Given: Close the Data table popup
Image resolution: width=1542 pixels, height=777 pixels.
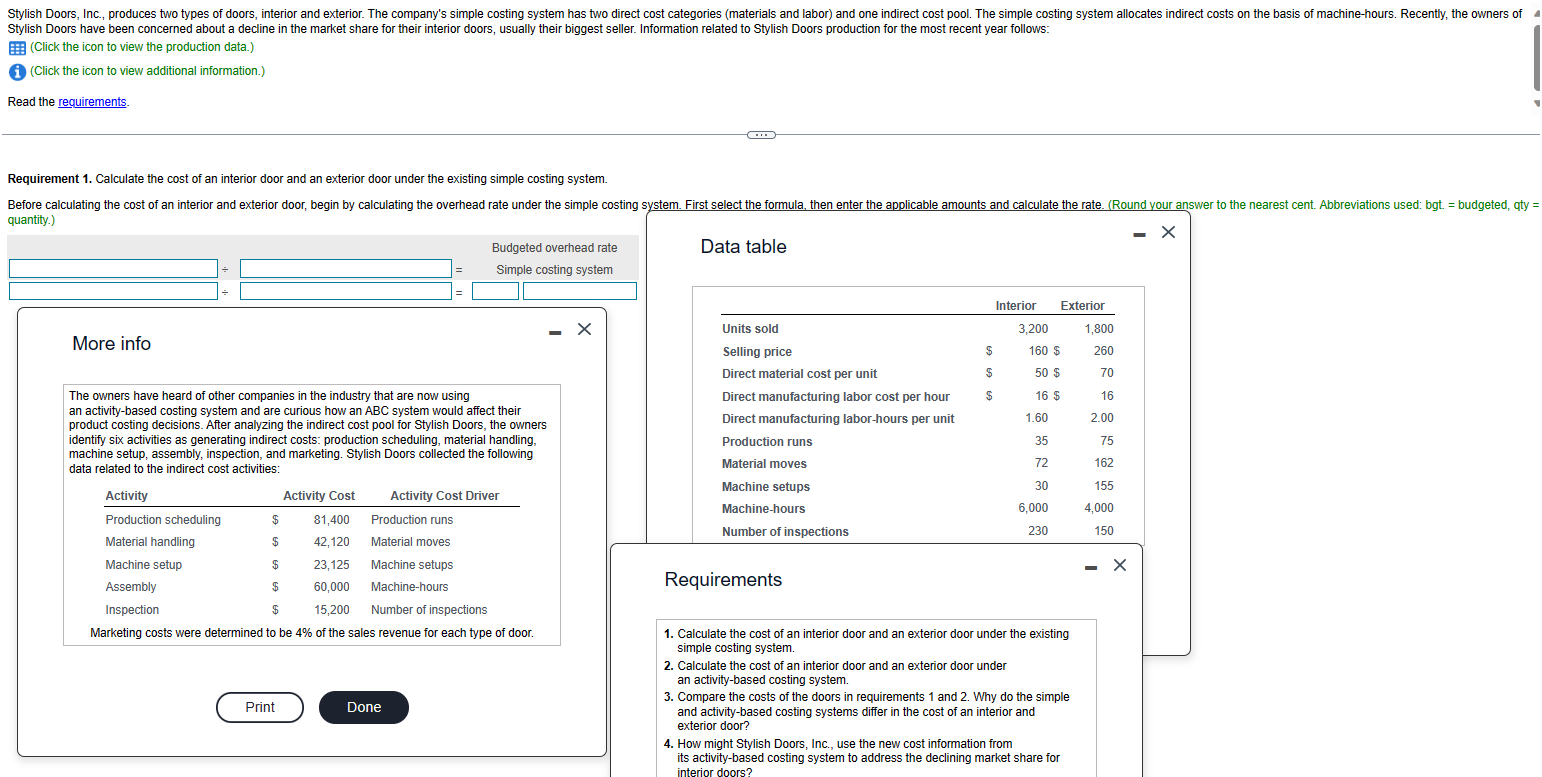Looking at the screenshot, I should (1168, 233).
